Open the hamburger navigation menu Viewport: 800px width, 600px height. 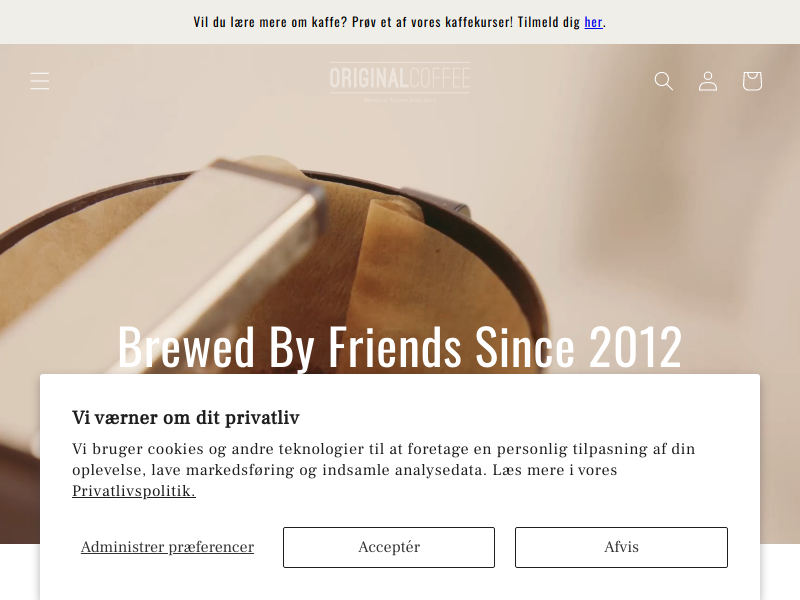point(40,81)
